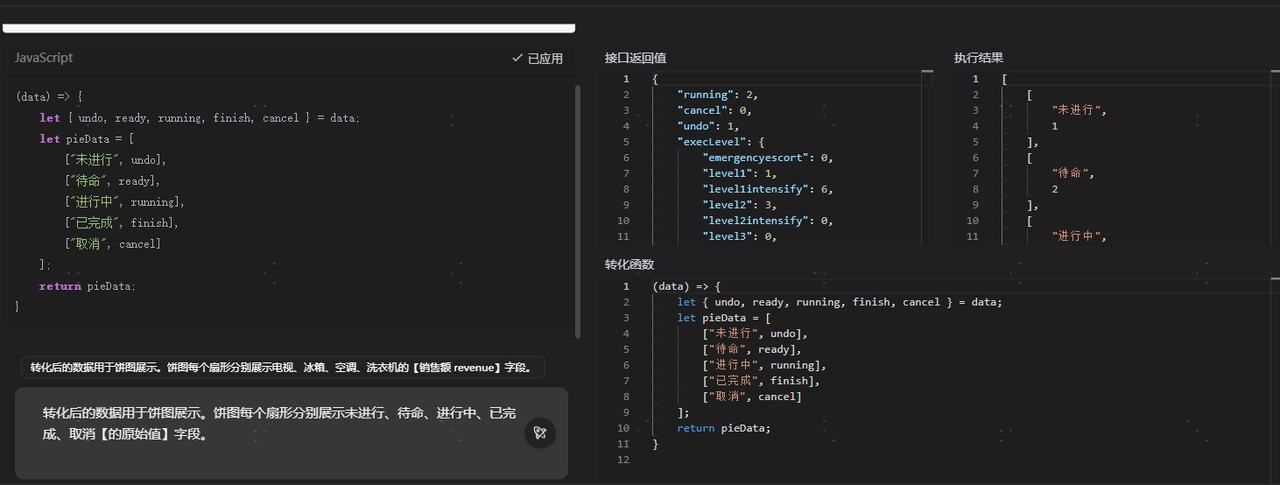Select the suggested prompt mentioning 销售额 revenue
Viewport: 1280px width, 485px height.
point(282,367)
